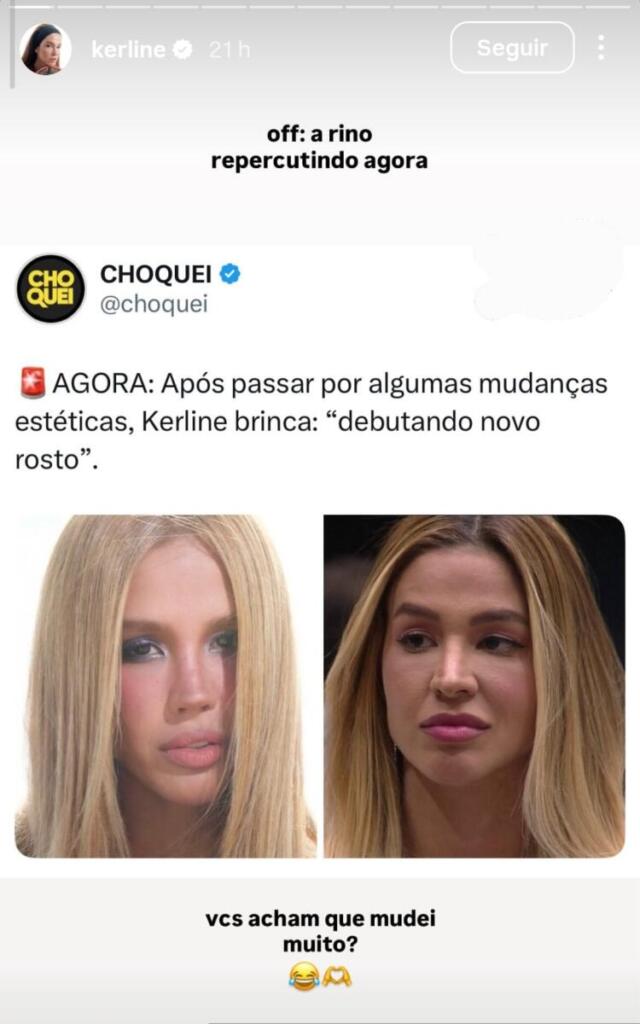Open the @choquei handle

coord(153,304)
